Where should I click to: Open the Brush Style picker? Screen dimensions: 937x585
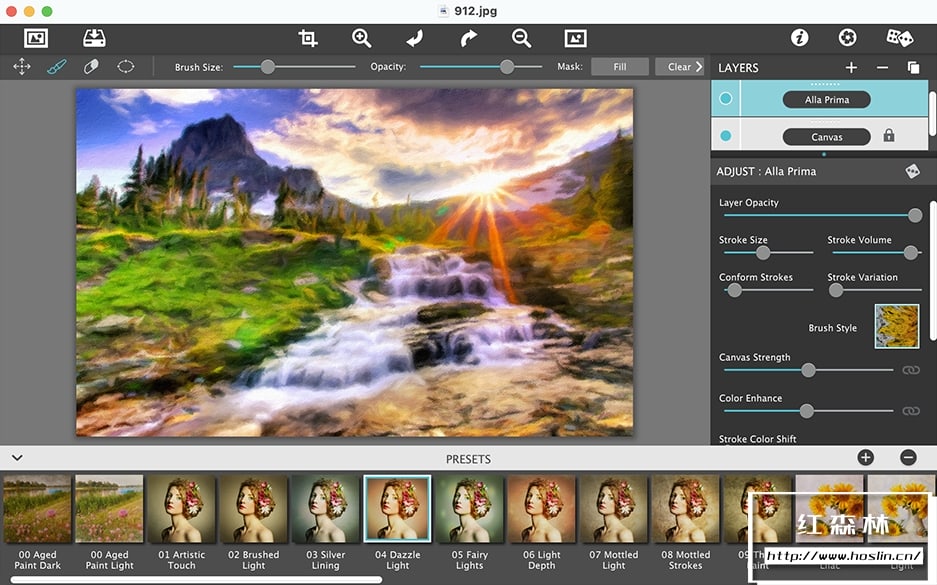click(896, 327)
